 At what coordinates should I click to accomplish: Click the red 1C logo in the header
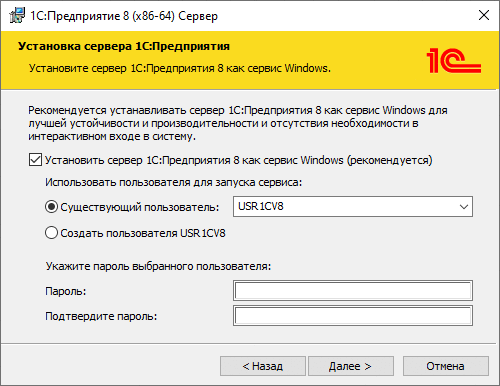[454, 61]
